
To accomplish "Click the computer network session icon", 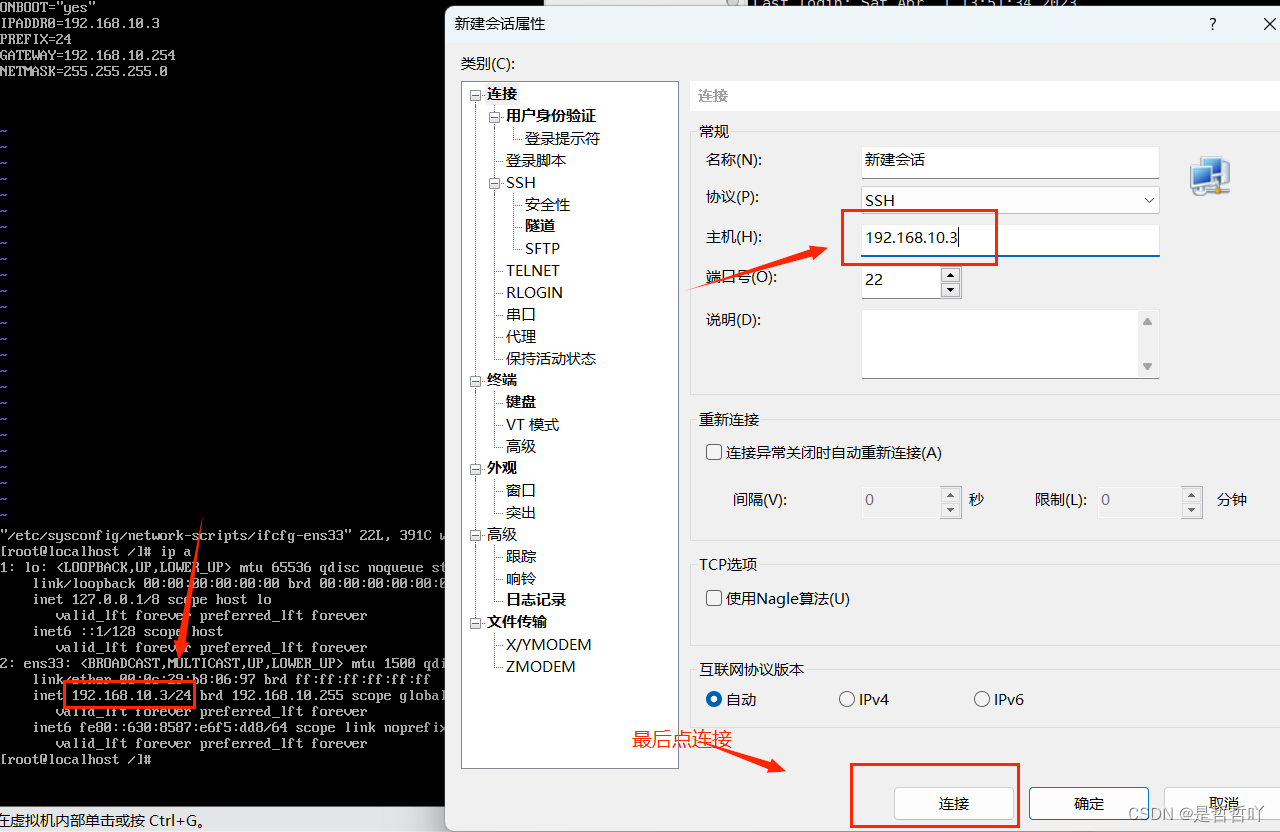I will (x=1209, y=176).
